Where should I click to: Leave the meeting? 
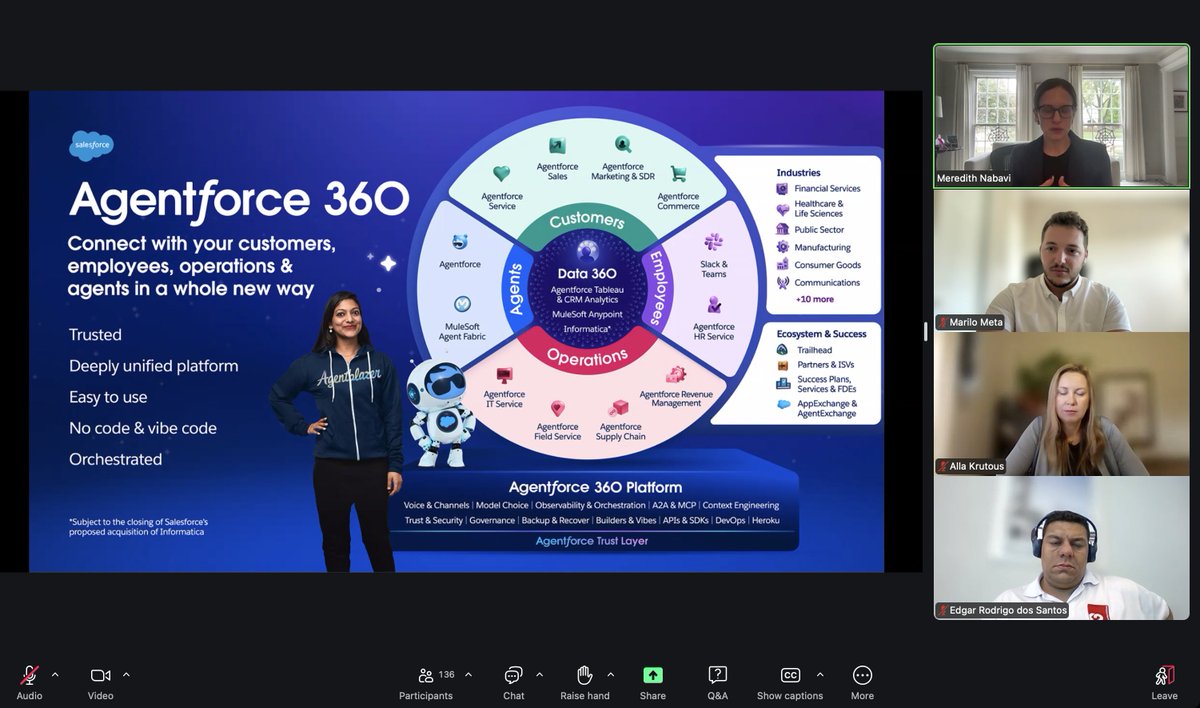1164,682
